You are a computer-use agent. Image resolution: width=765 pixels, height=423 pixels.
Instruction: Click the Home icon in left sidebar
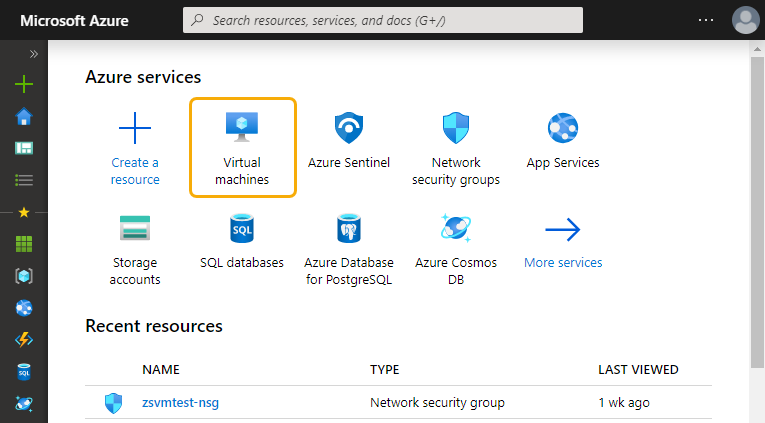(x=24, y=117)
